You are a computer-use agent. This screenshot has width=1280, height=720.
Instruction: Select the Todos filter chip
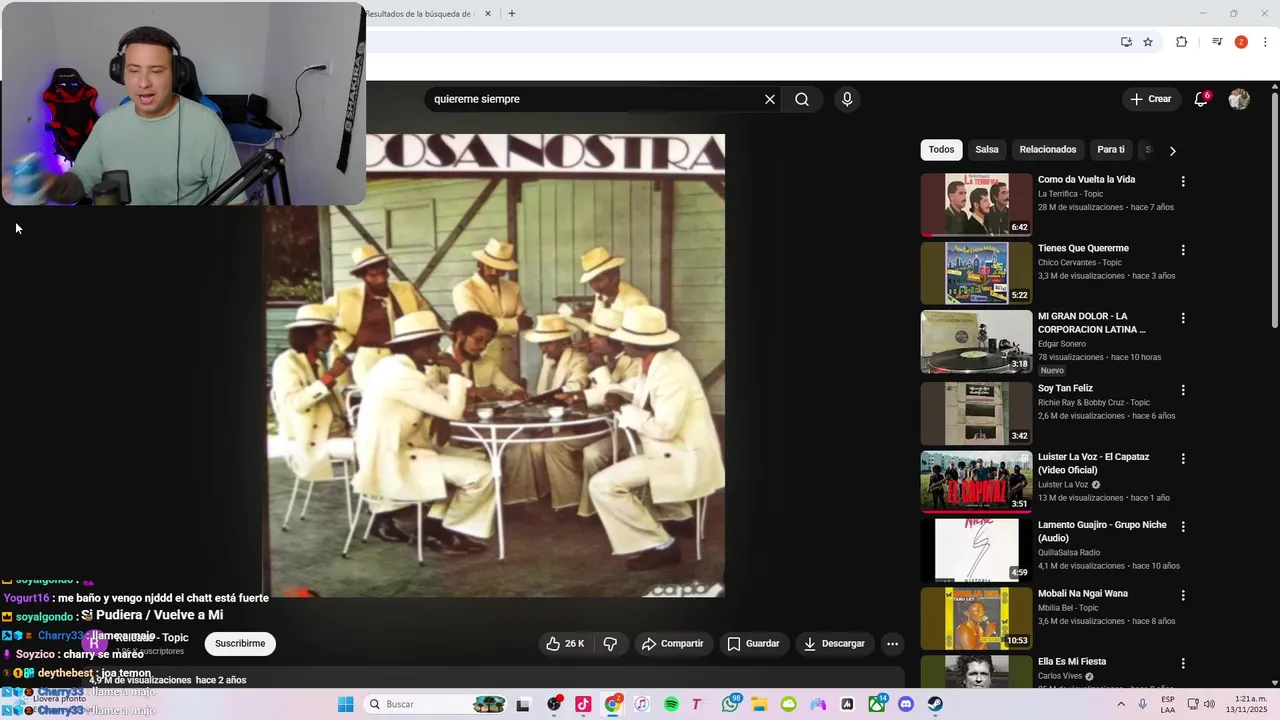tap(941, 150)
